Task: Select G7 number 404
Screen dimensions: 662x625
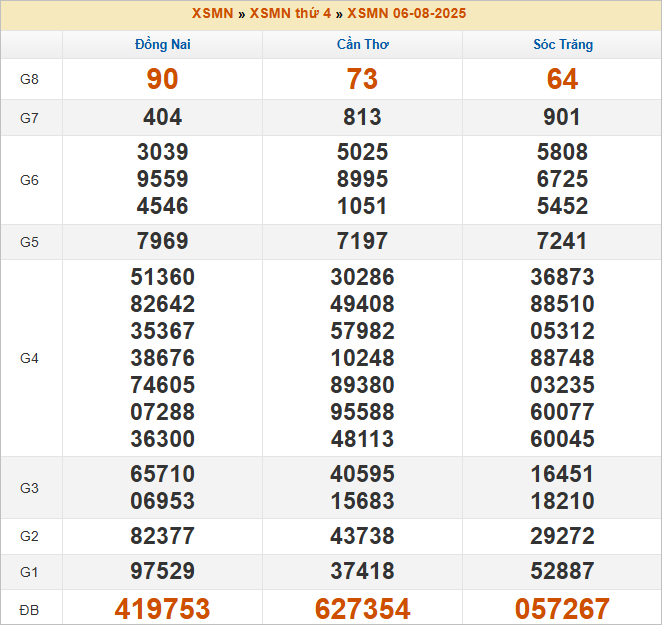Action: (163, 117)
